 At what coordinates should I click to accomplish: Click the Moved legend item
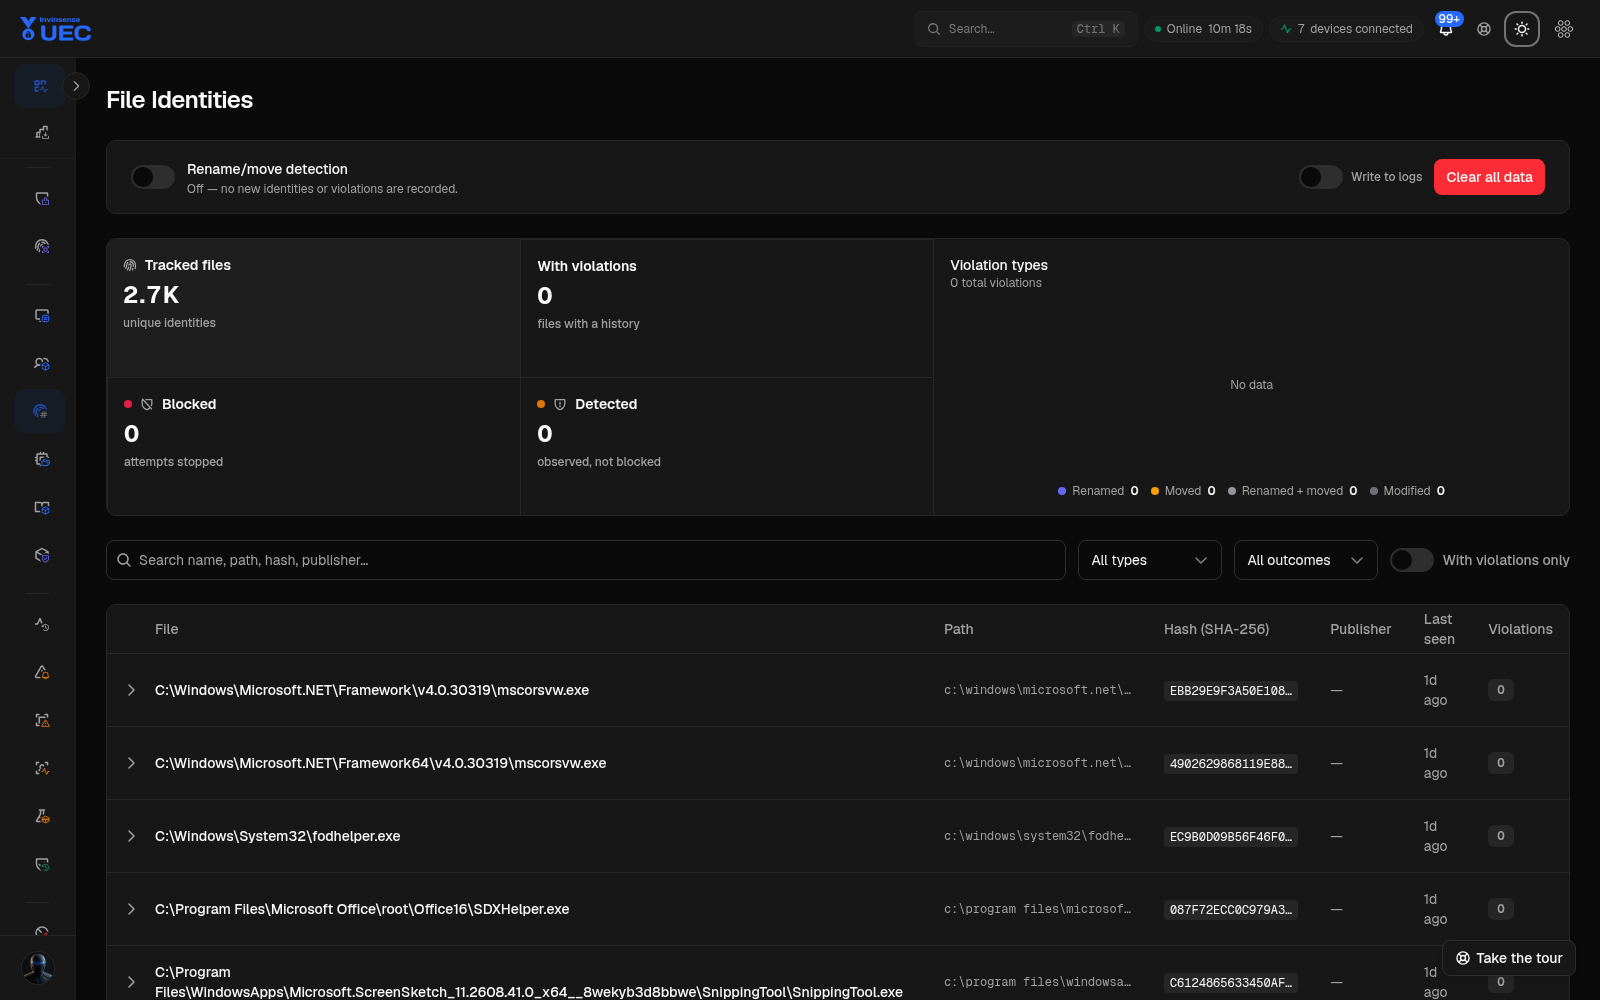[x=1183, y=491]
